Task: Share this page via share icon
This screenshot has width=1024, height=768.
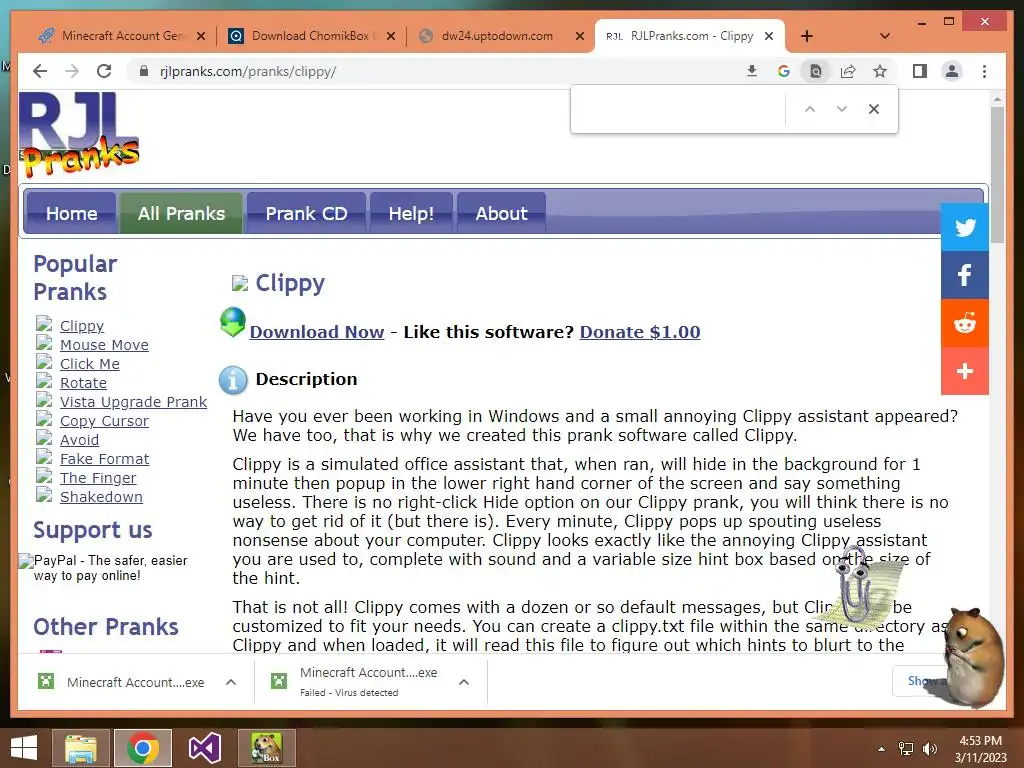Action: coord(848,71)
